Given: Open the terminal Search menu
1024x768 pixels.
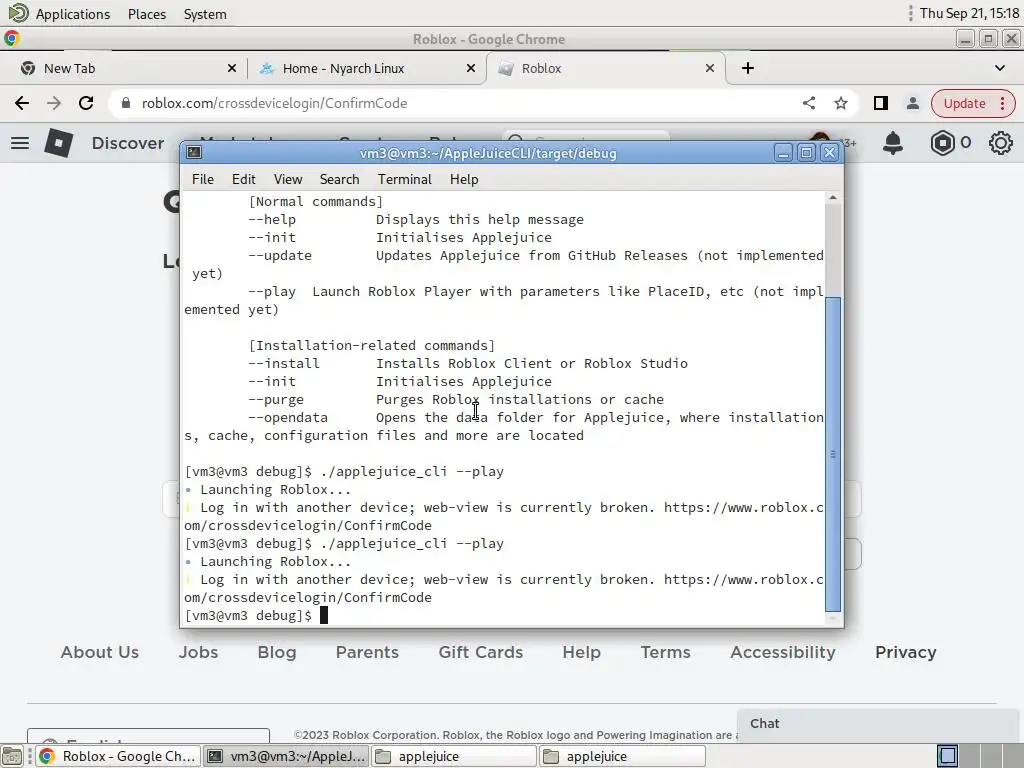Looking at the screenshot, I should pyautogui.click(x=340, y=179).
